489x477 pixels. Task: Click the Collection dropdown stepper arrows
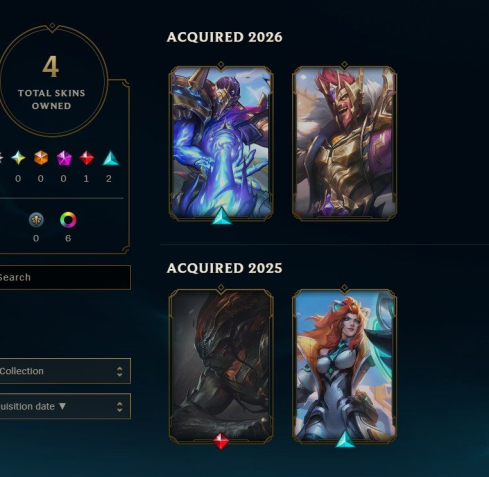(120, 371)
